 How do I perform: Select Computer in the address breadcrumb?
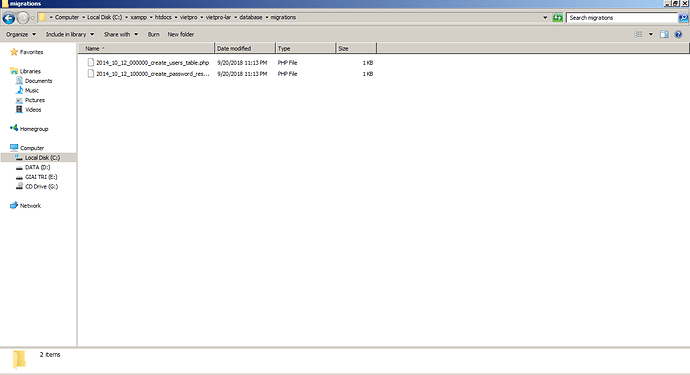click(66, 18)
